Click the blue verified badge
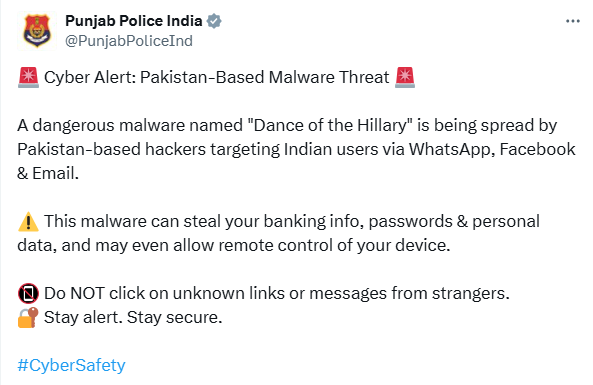This screenshot has height=385, width=593. [x=214, y=21]
